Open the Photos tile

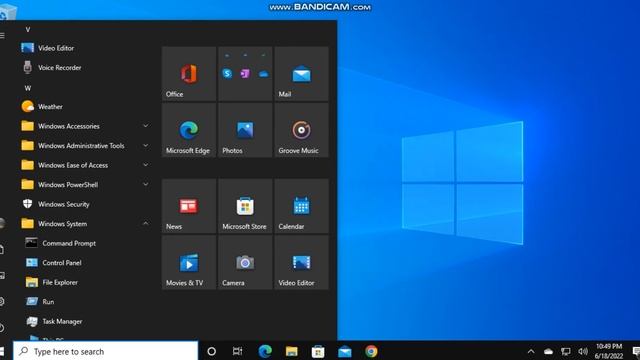click(x=245, y=130)
